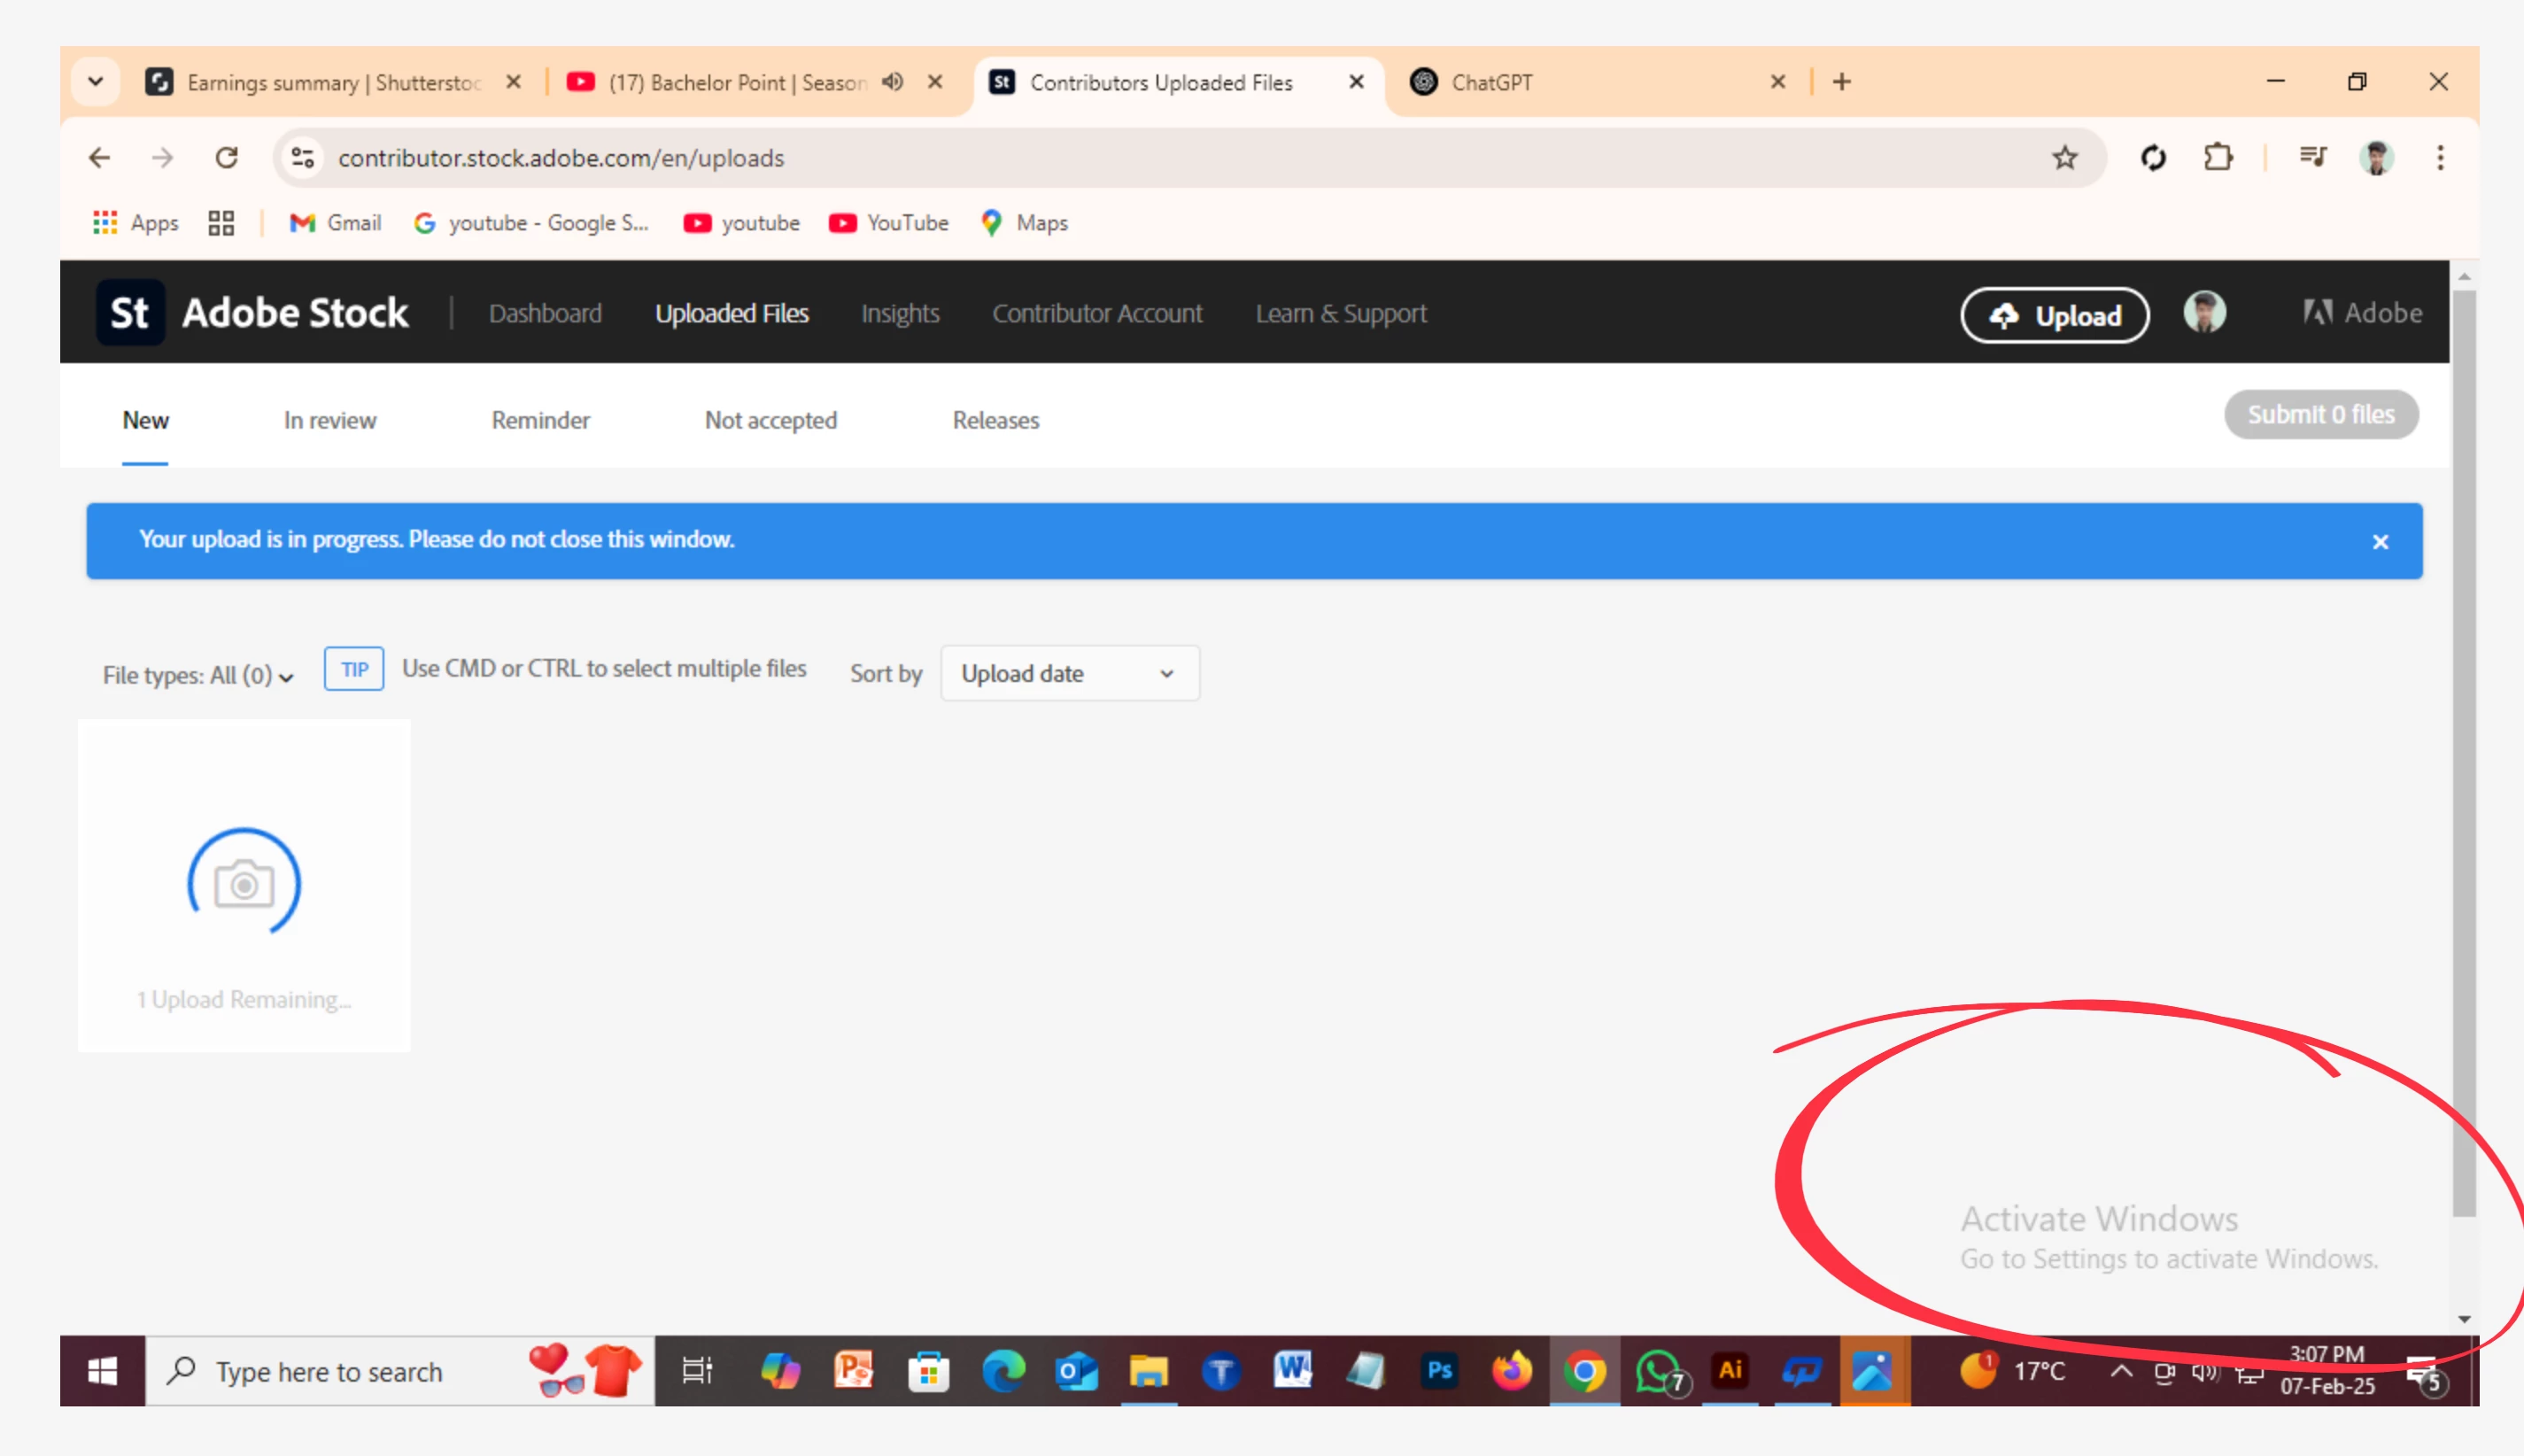The height and width of the screenshot is (1456, 2524).
Task: Reload the current page
Action: pos(227,158)
